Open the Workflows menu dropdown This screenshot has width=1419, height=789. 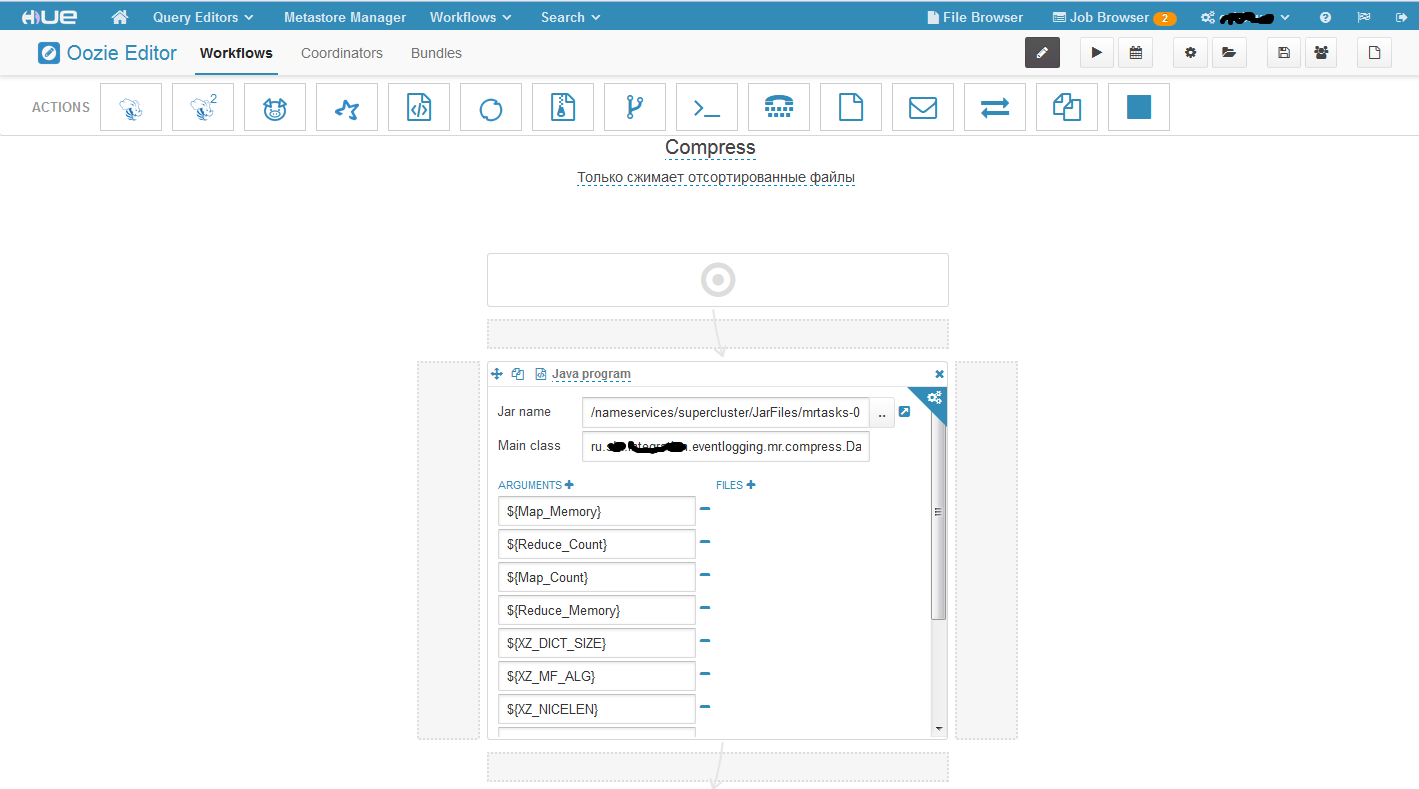pos(470,17)
